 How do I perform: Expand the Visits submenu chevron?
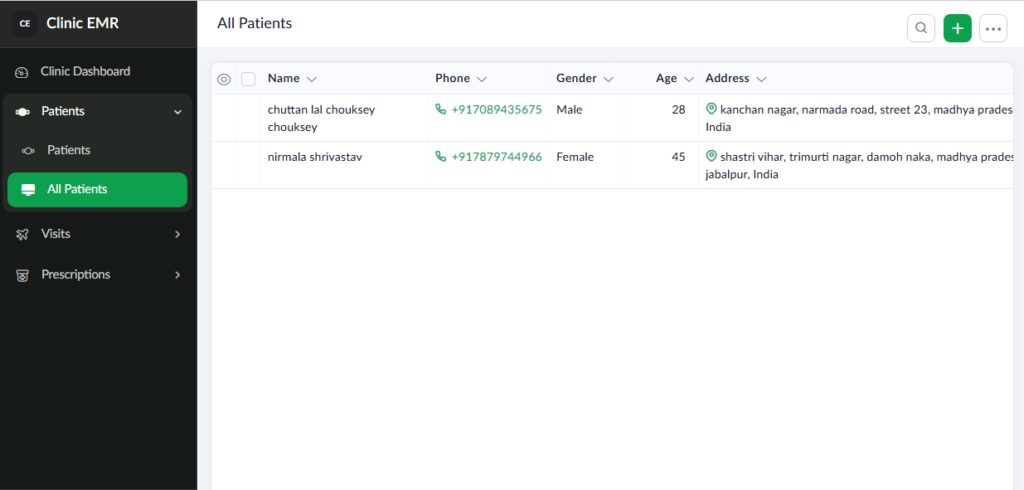coord(178,234)
